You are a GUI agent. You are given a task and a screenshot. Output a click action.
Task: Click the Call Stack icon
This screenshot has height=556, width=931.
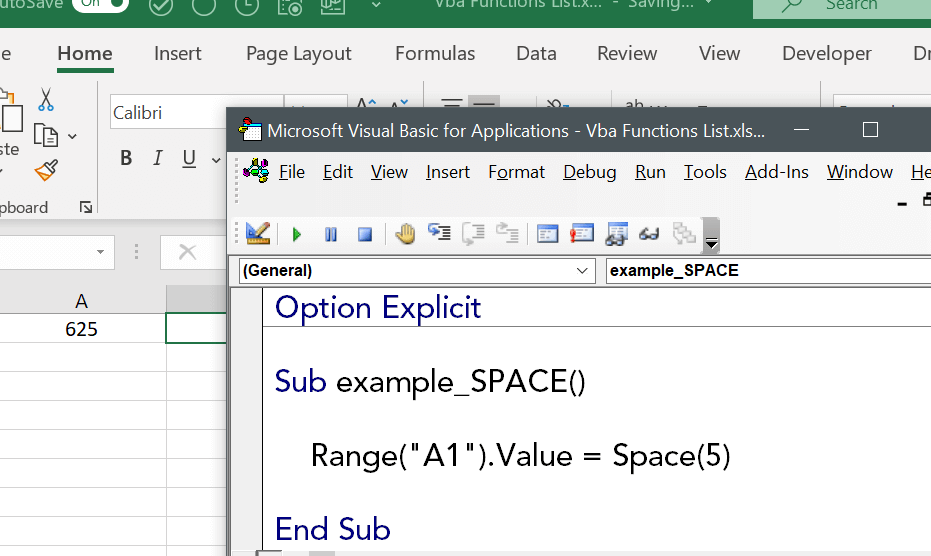click(x=684, y=233)
